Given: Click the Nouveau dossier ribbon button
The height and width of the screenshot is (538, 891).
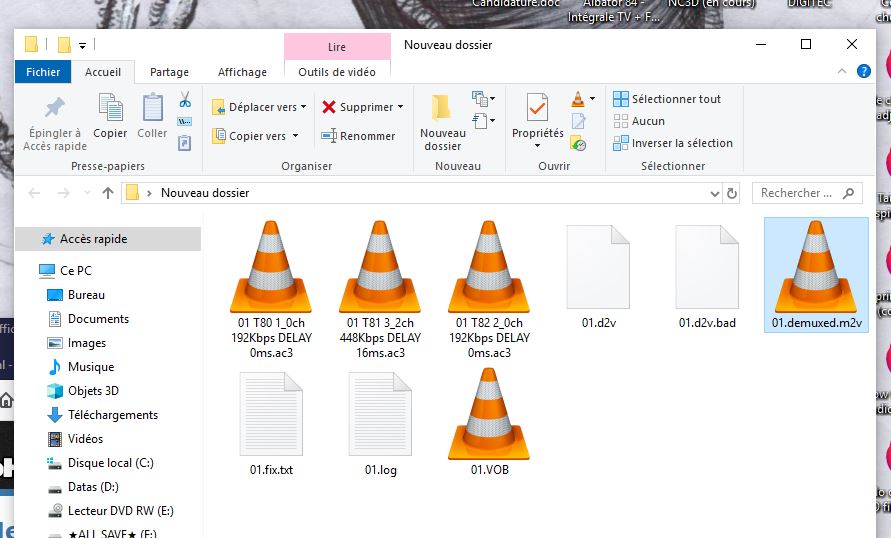Looking at the screenshot, I should coord(443,122).
